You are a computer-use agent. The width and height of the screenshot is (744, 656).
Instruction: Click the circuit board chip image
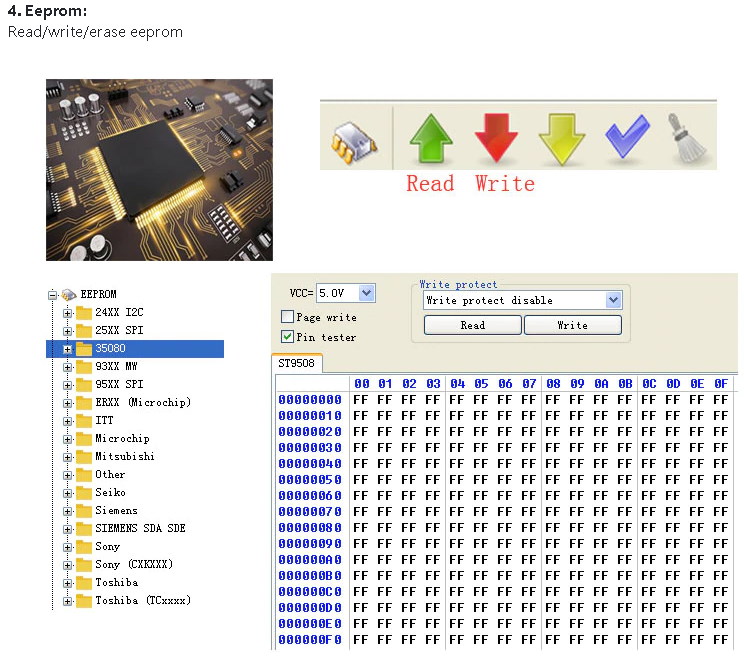click(159, 170)
